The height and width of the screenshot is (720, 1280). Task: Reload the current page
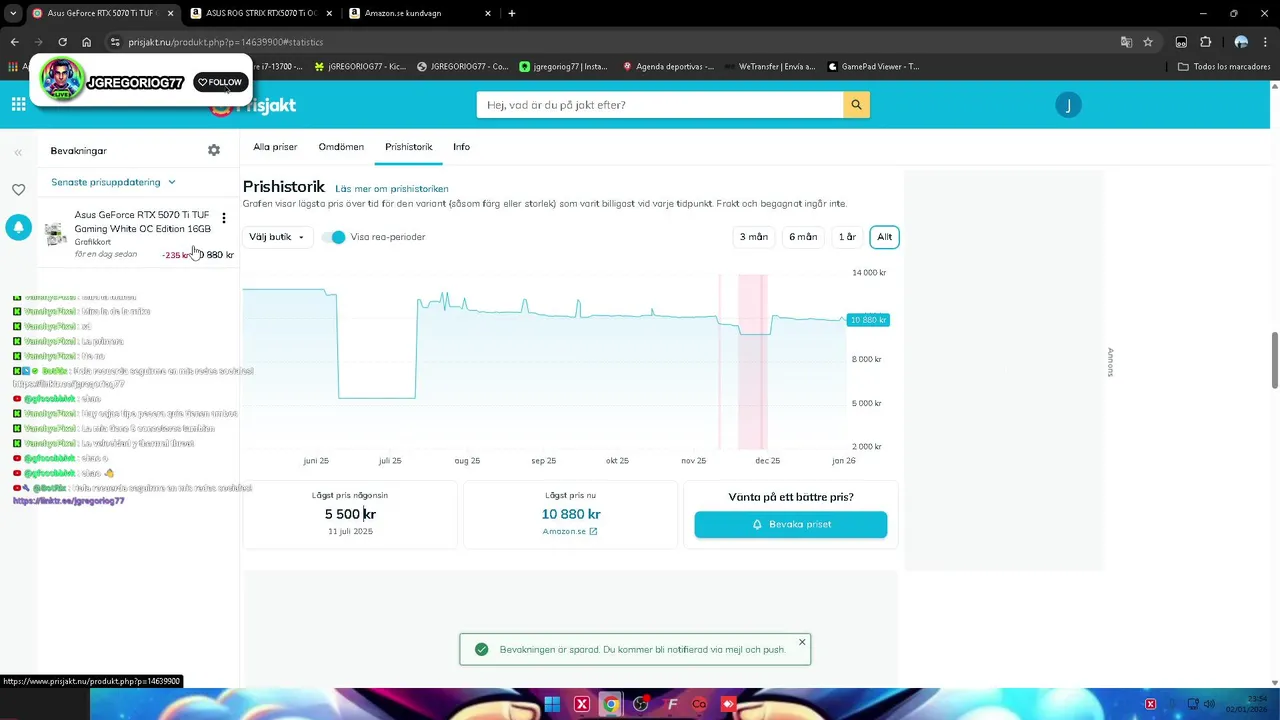click(62, 42)
